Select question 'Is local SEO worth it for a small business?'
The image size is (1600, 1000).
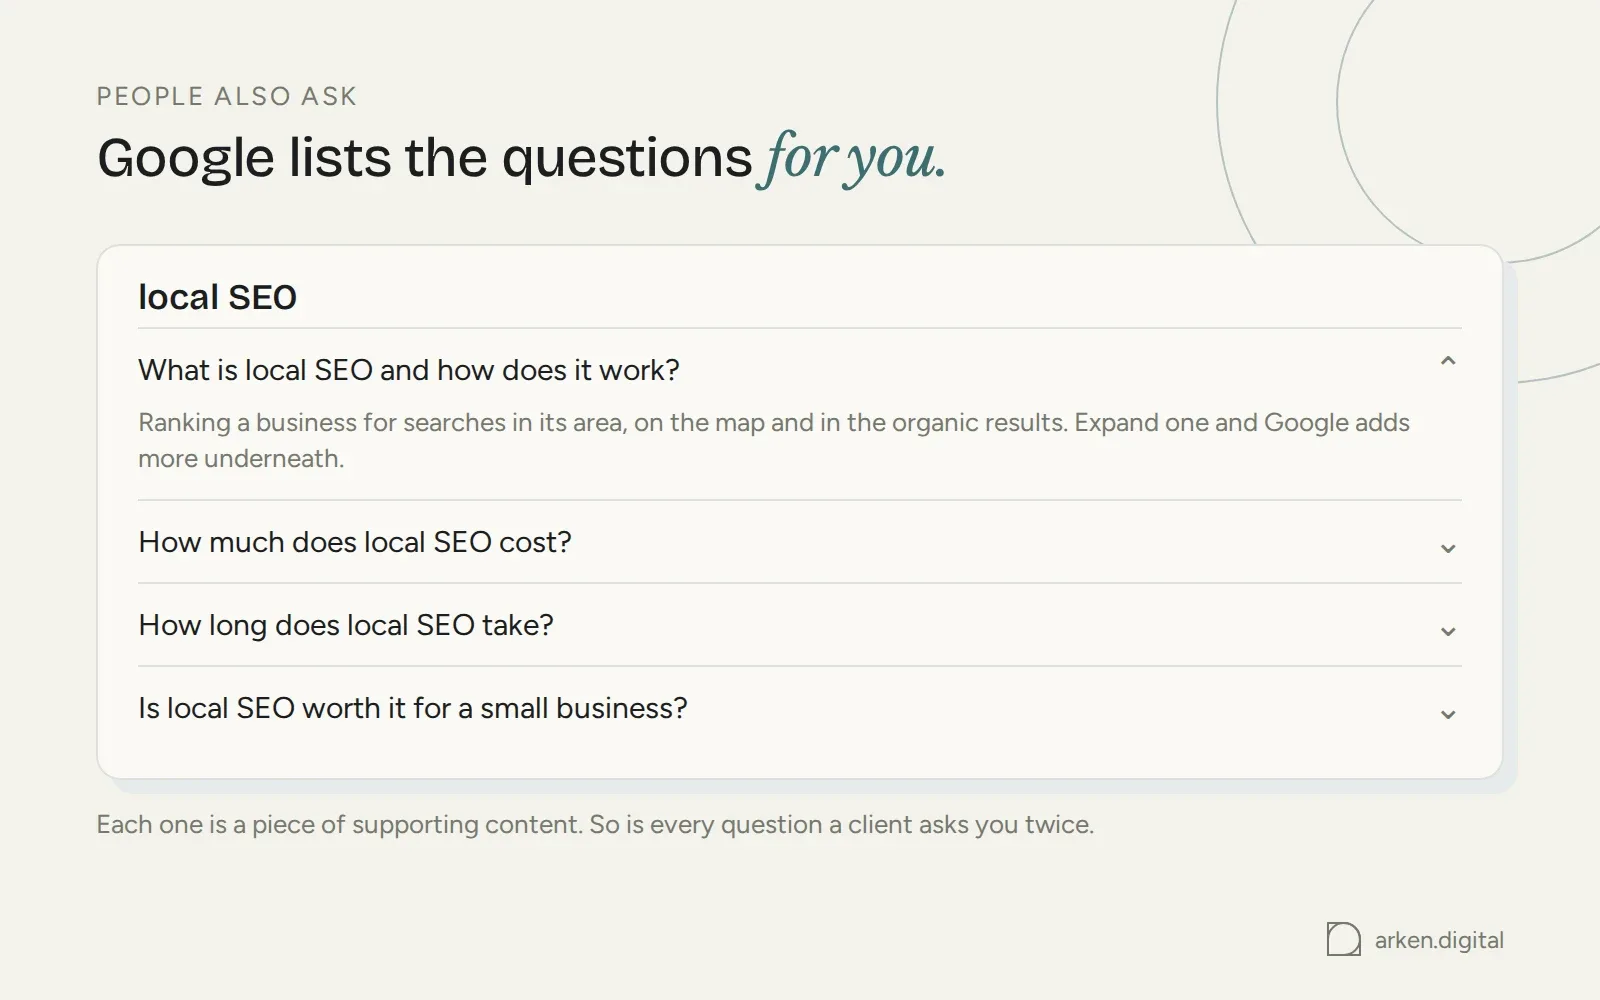pyautogui.click(x=413, y=708)
